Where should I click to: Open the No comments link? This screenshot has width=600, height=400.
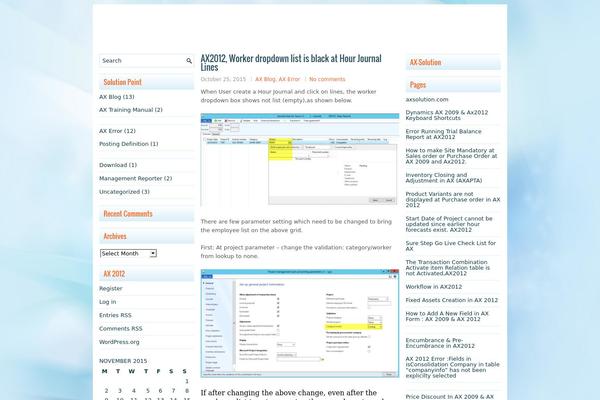pyautogui.click(x=327, y=79)
